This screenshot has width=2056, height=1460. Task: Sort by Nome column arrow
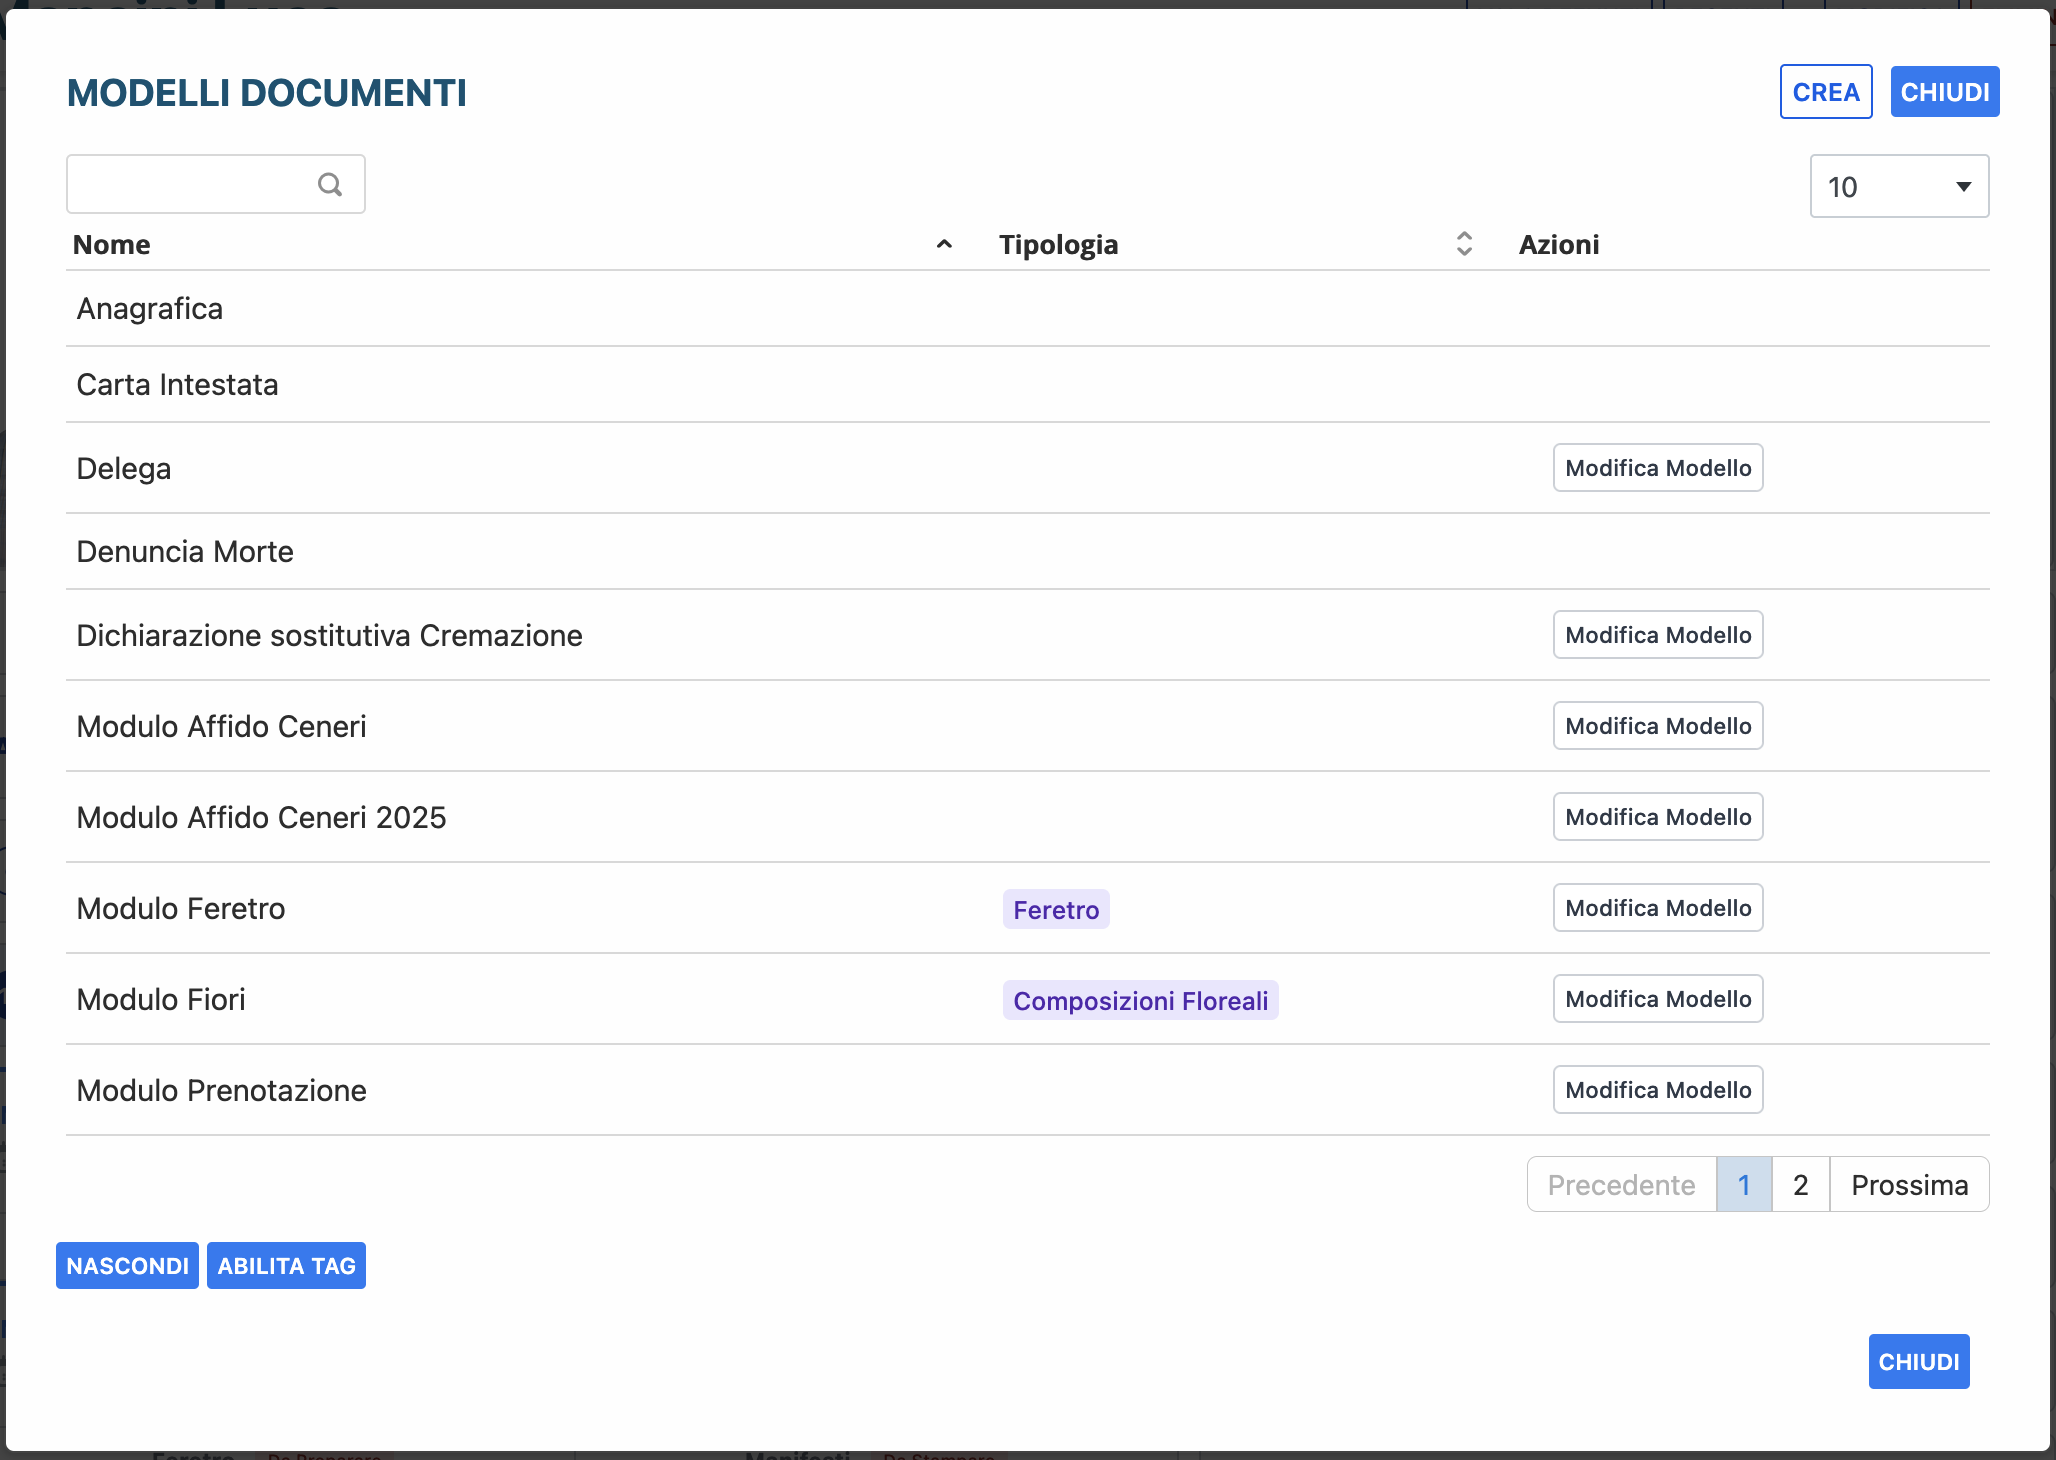click(x=943, y=245)
